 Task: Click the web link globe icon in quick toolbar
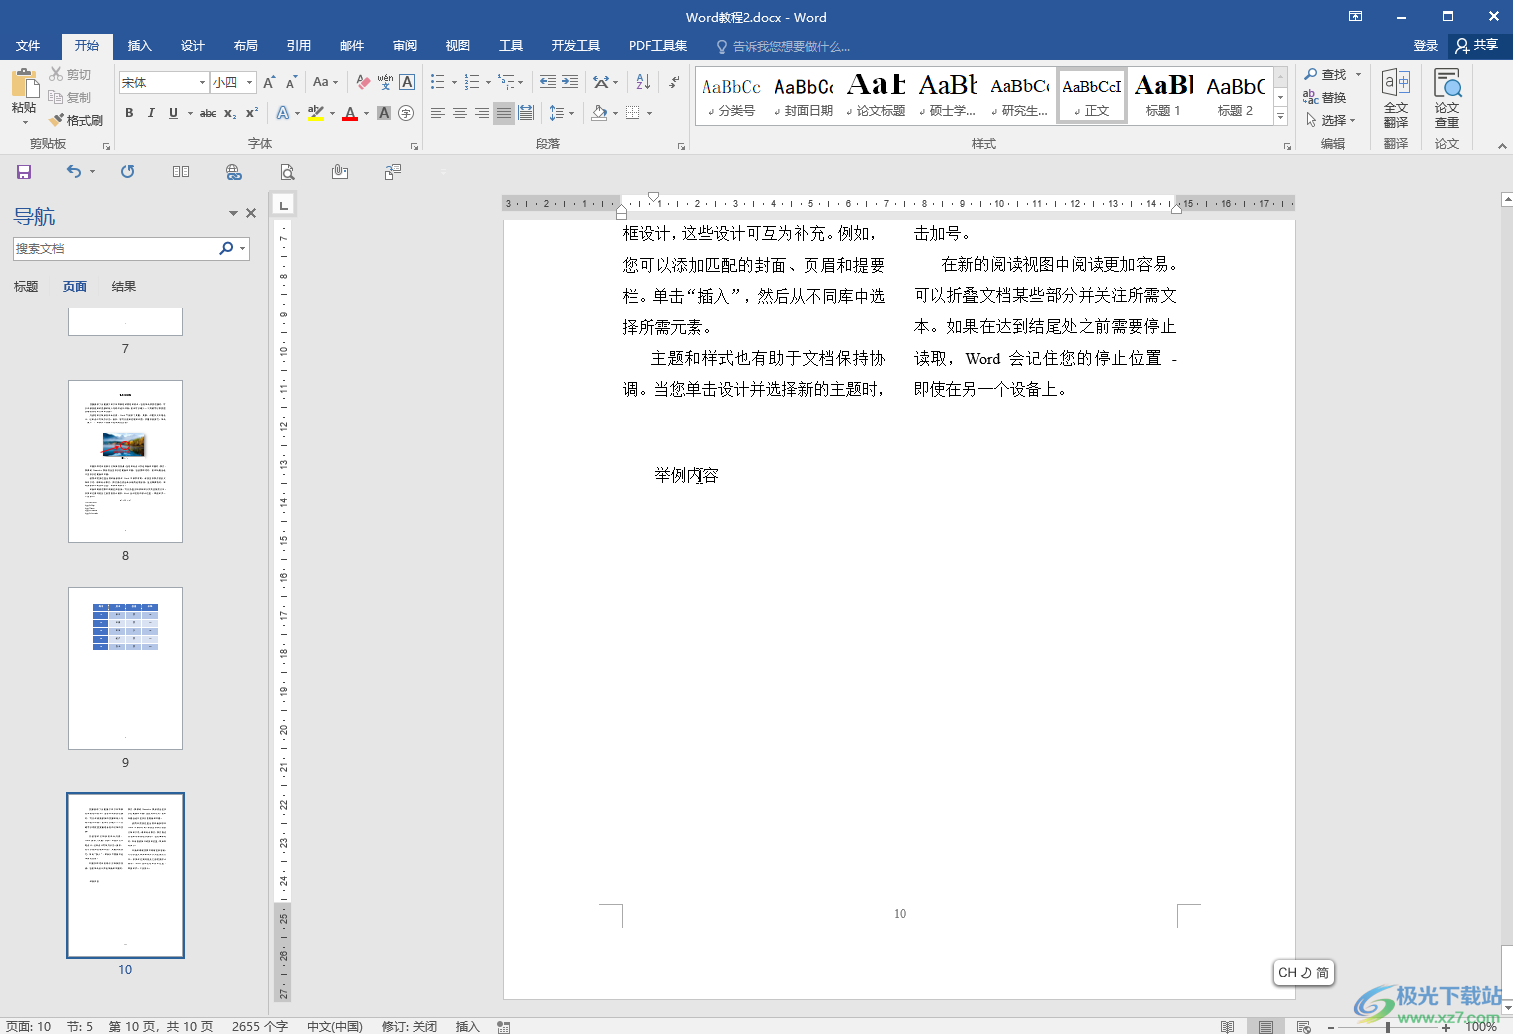tap(234, 172)
